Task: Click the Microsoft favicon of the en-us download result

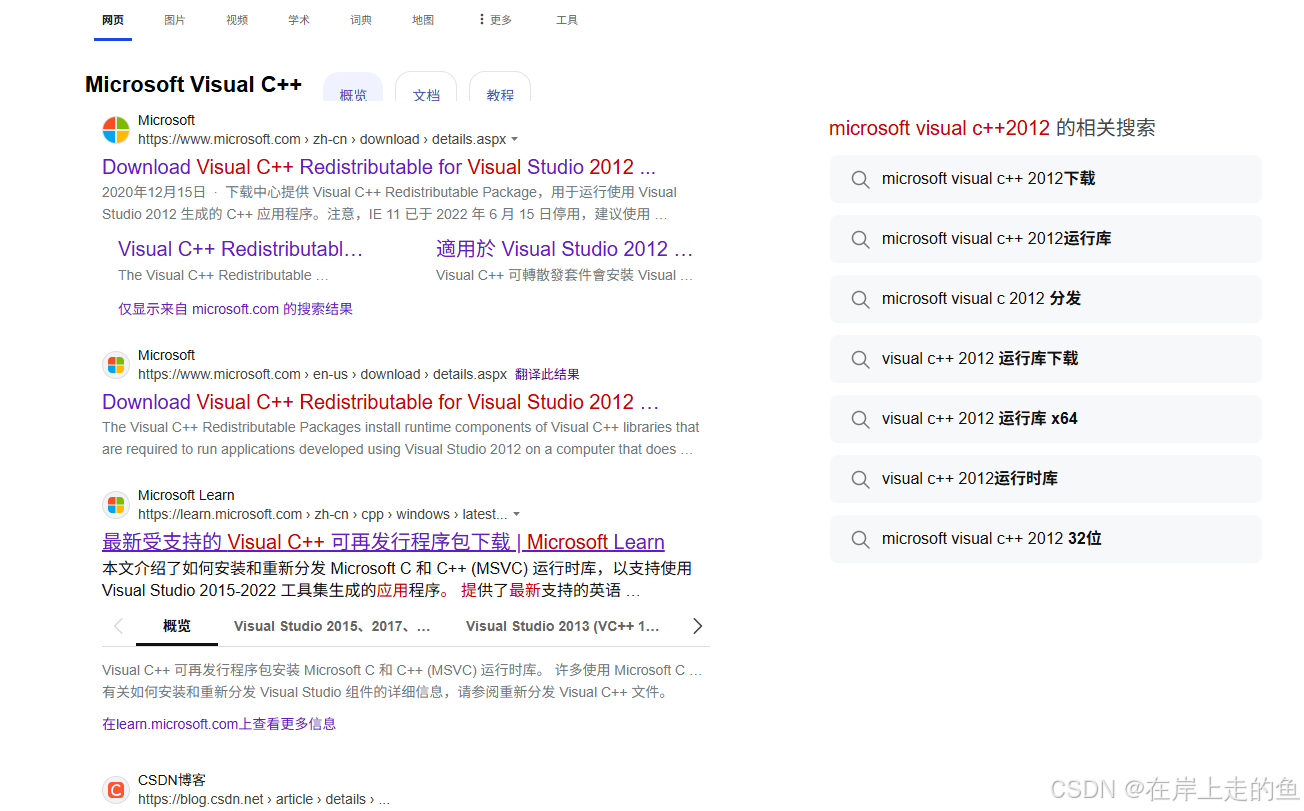Action: (116, 365)
